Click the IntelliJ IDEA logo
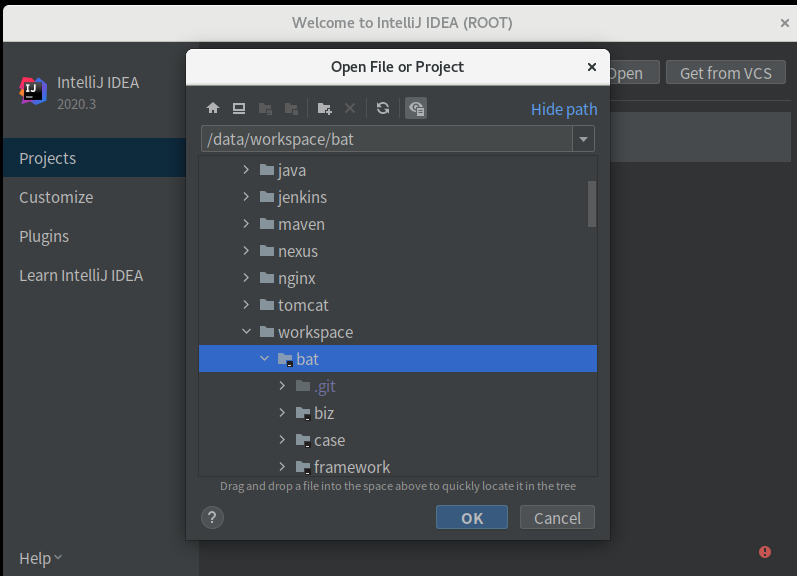The height and width of the screenshot is (576, 797). (x=33, y=91)
